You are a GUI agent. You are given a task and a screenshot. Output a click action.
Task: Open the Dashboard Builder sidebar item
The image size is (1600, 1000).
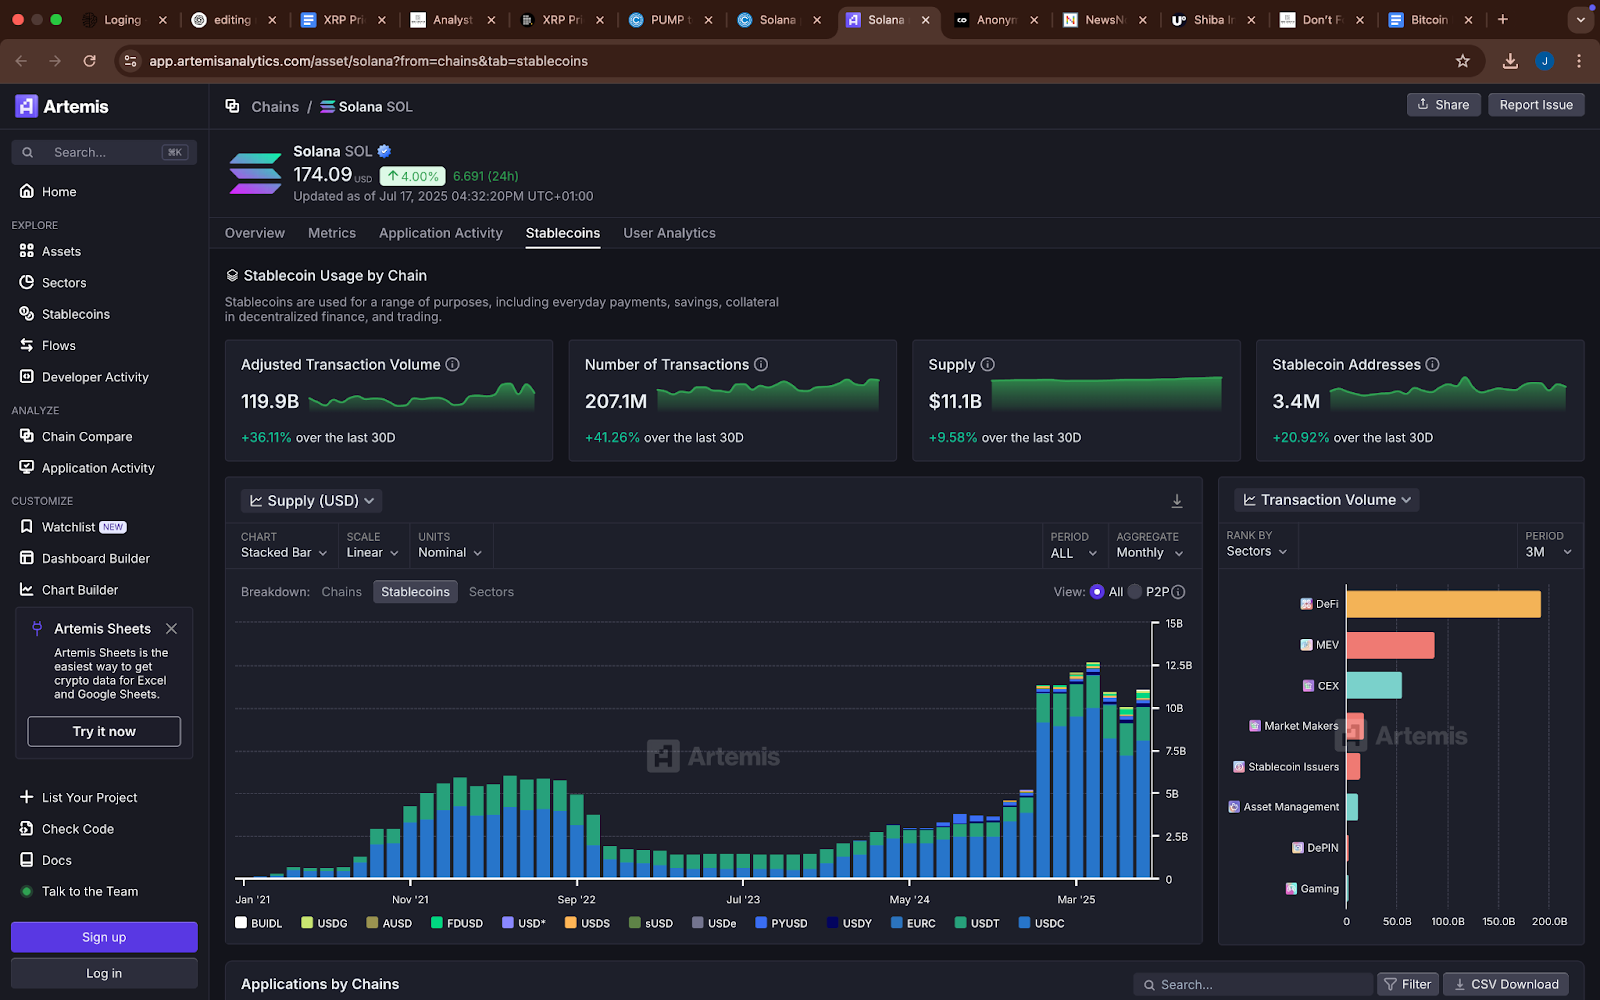pos(95,559)
